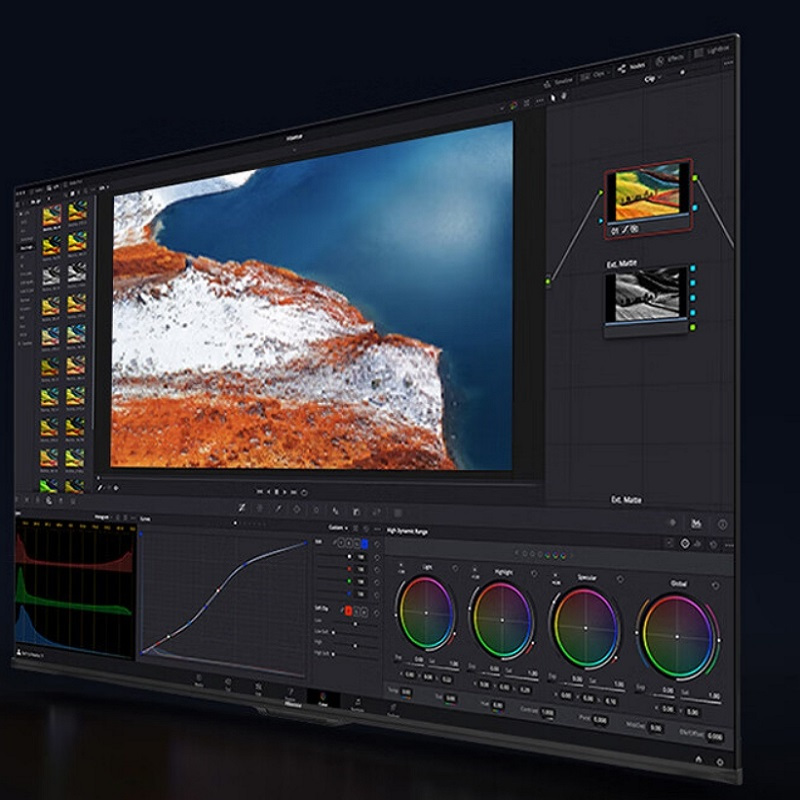Reset the Specular wheel
This screenshot has width=800, height=800.
[x=620, y=579]
